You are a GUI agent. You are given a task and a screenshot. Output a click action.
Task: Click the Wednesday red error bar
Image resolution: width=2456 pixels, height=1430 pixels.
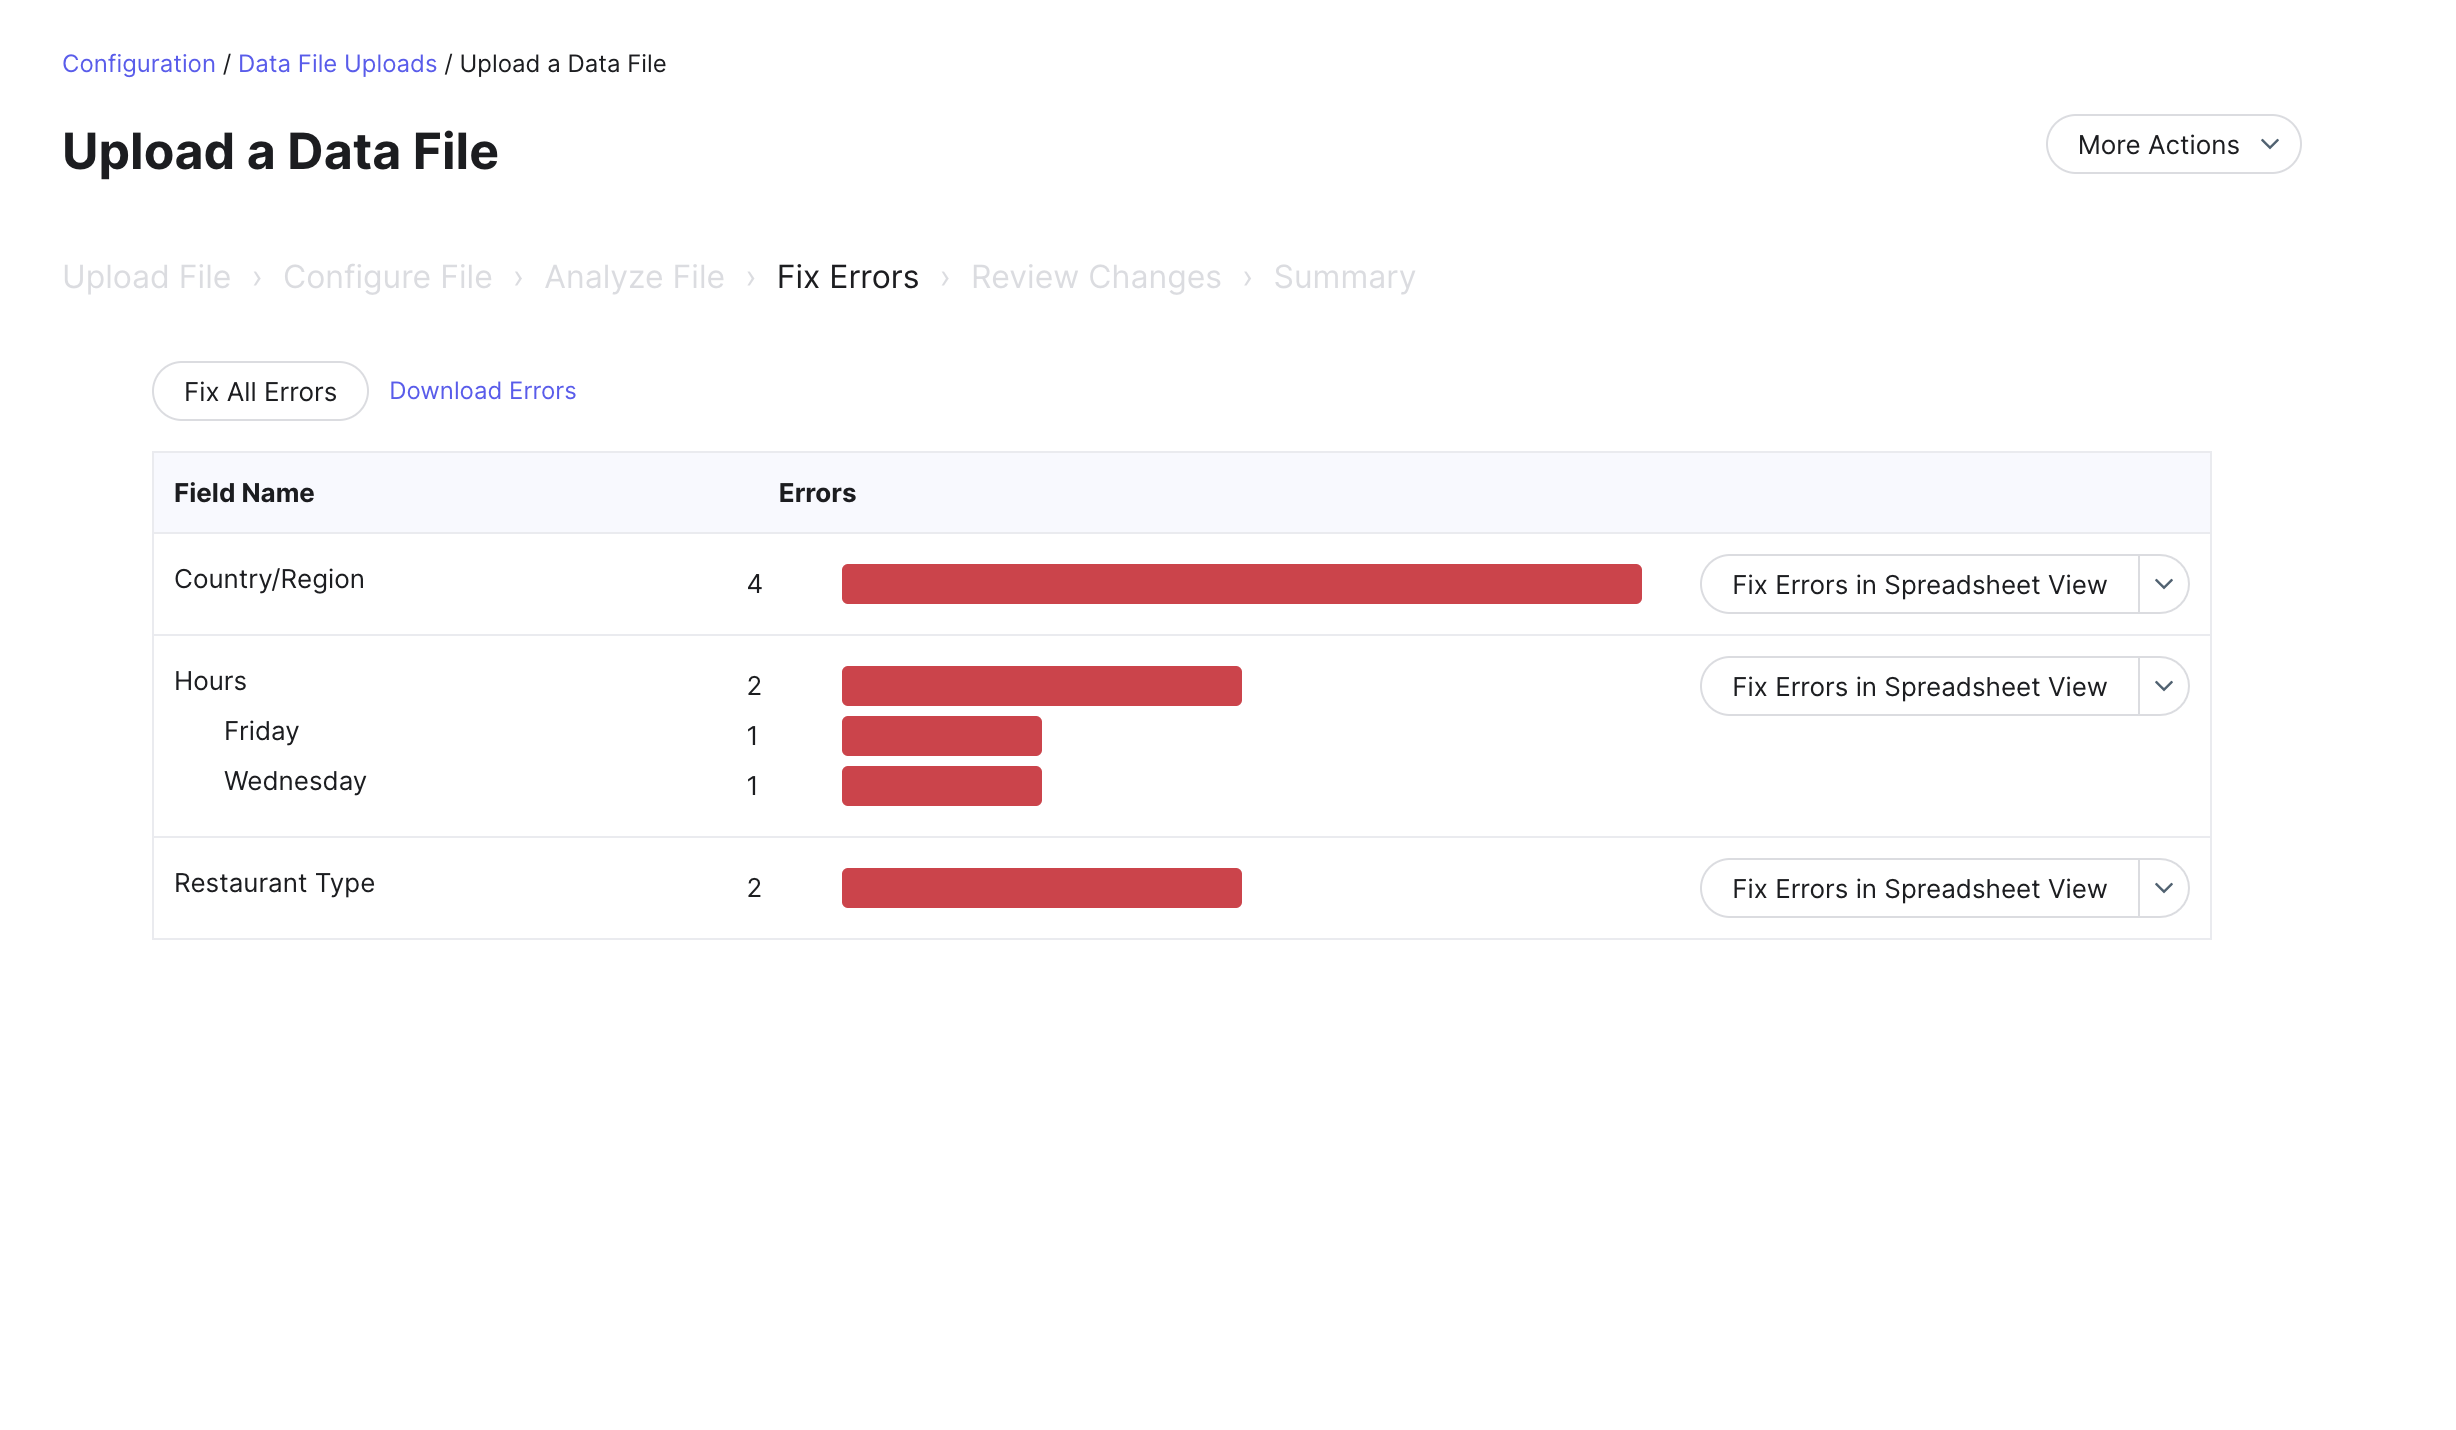click(x=942, y=786)
